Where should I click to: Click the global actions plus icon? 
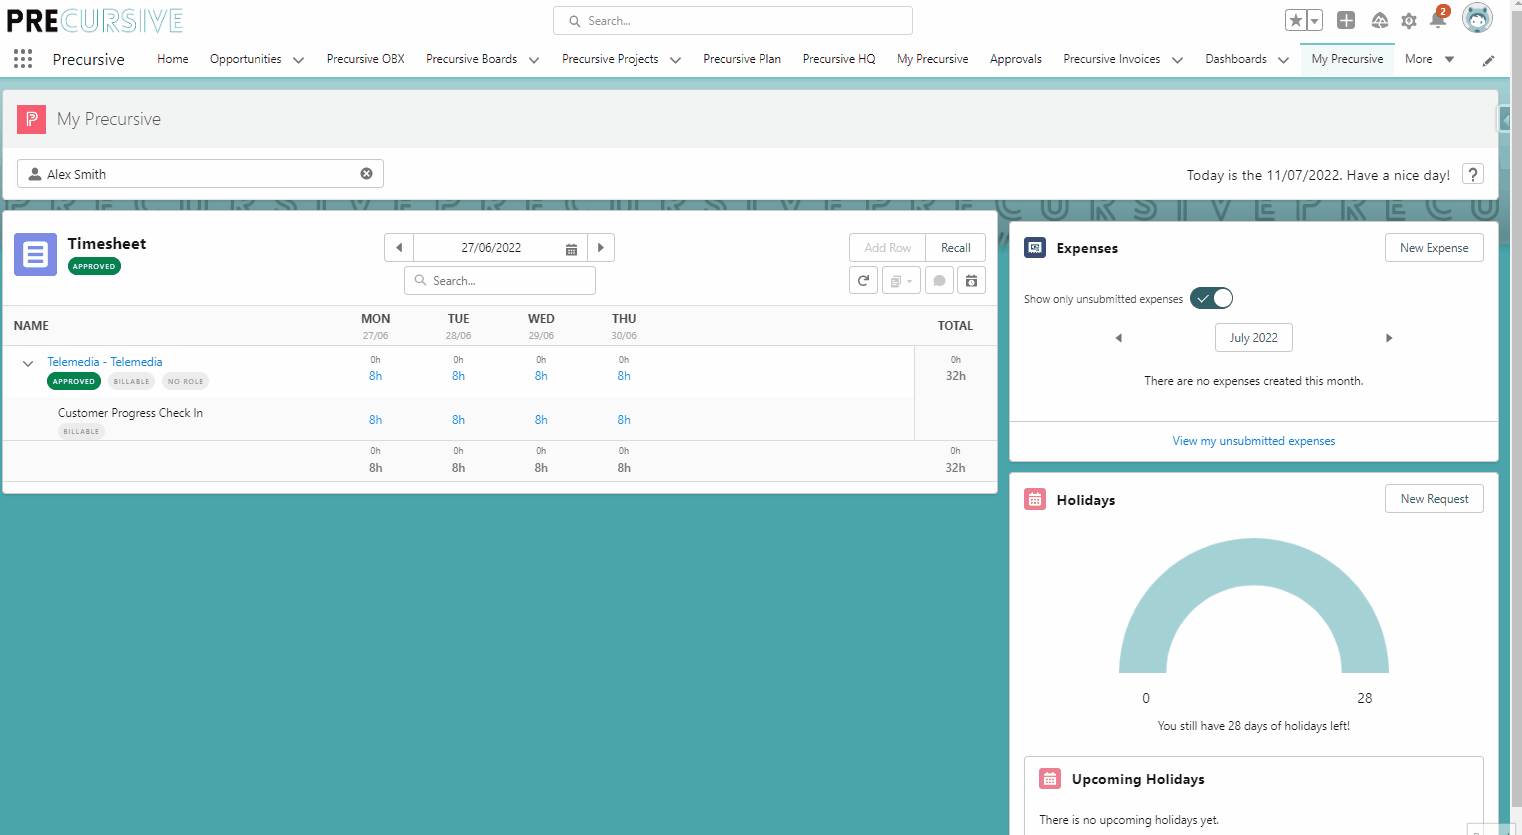[1346, 20]
